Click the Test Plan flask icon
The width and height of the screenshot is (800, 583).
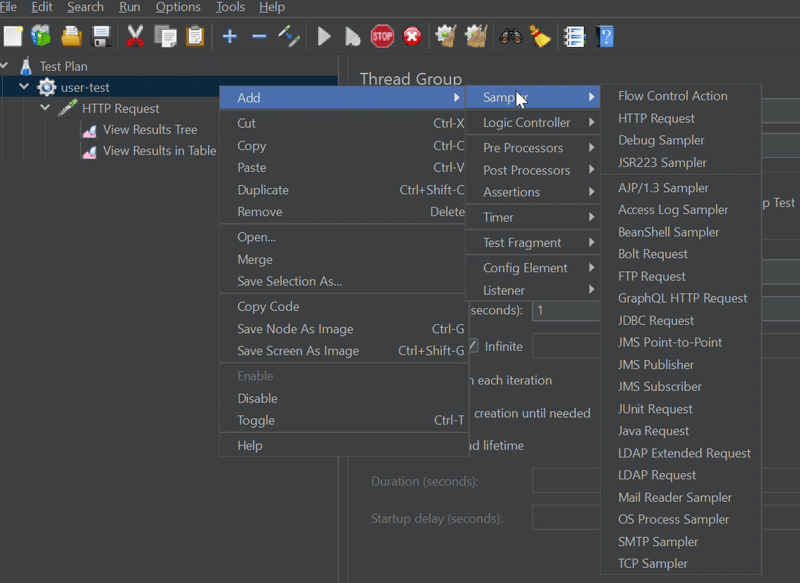(x=26, y=66)
